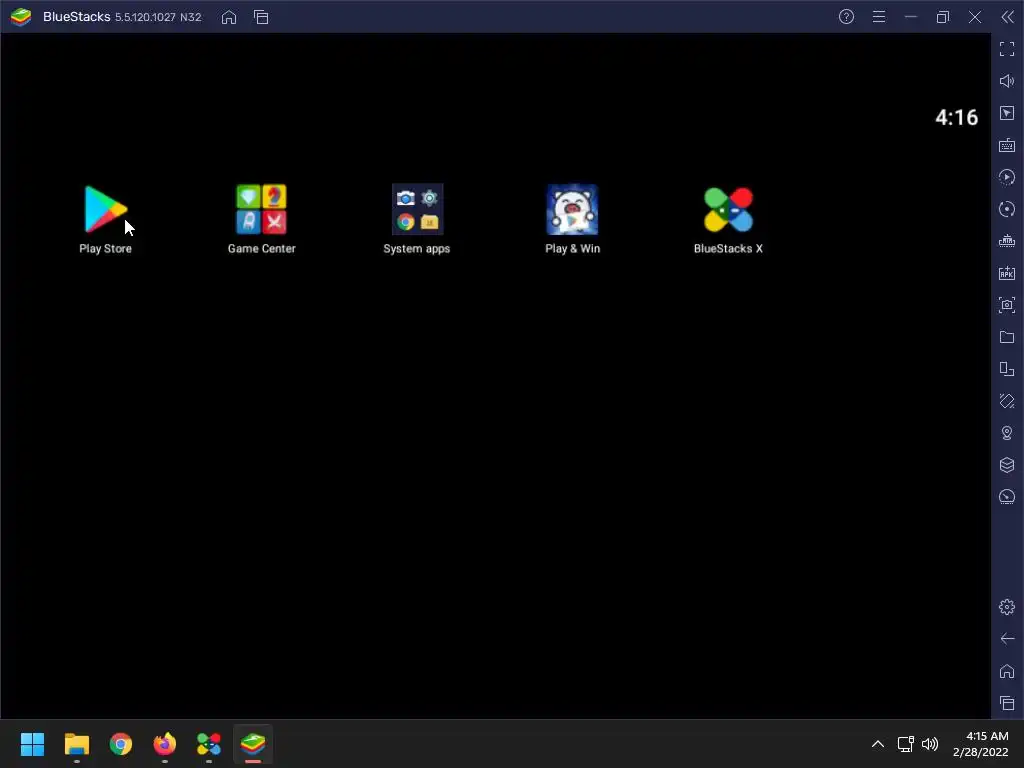Click the network icon in system tray
Viewport: 1024px width, 768px height.
tap(905, 744)
